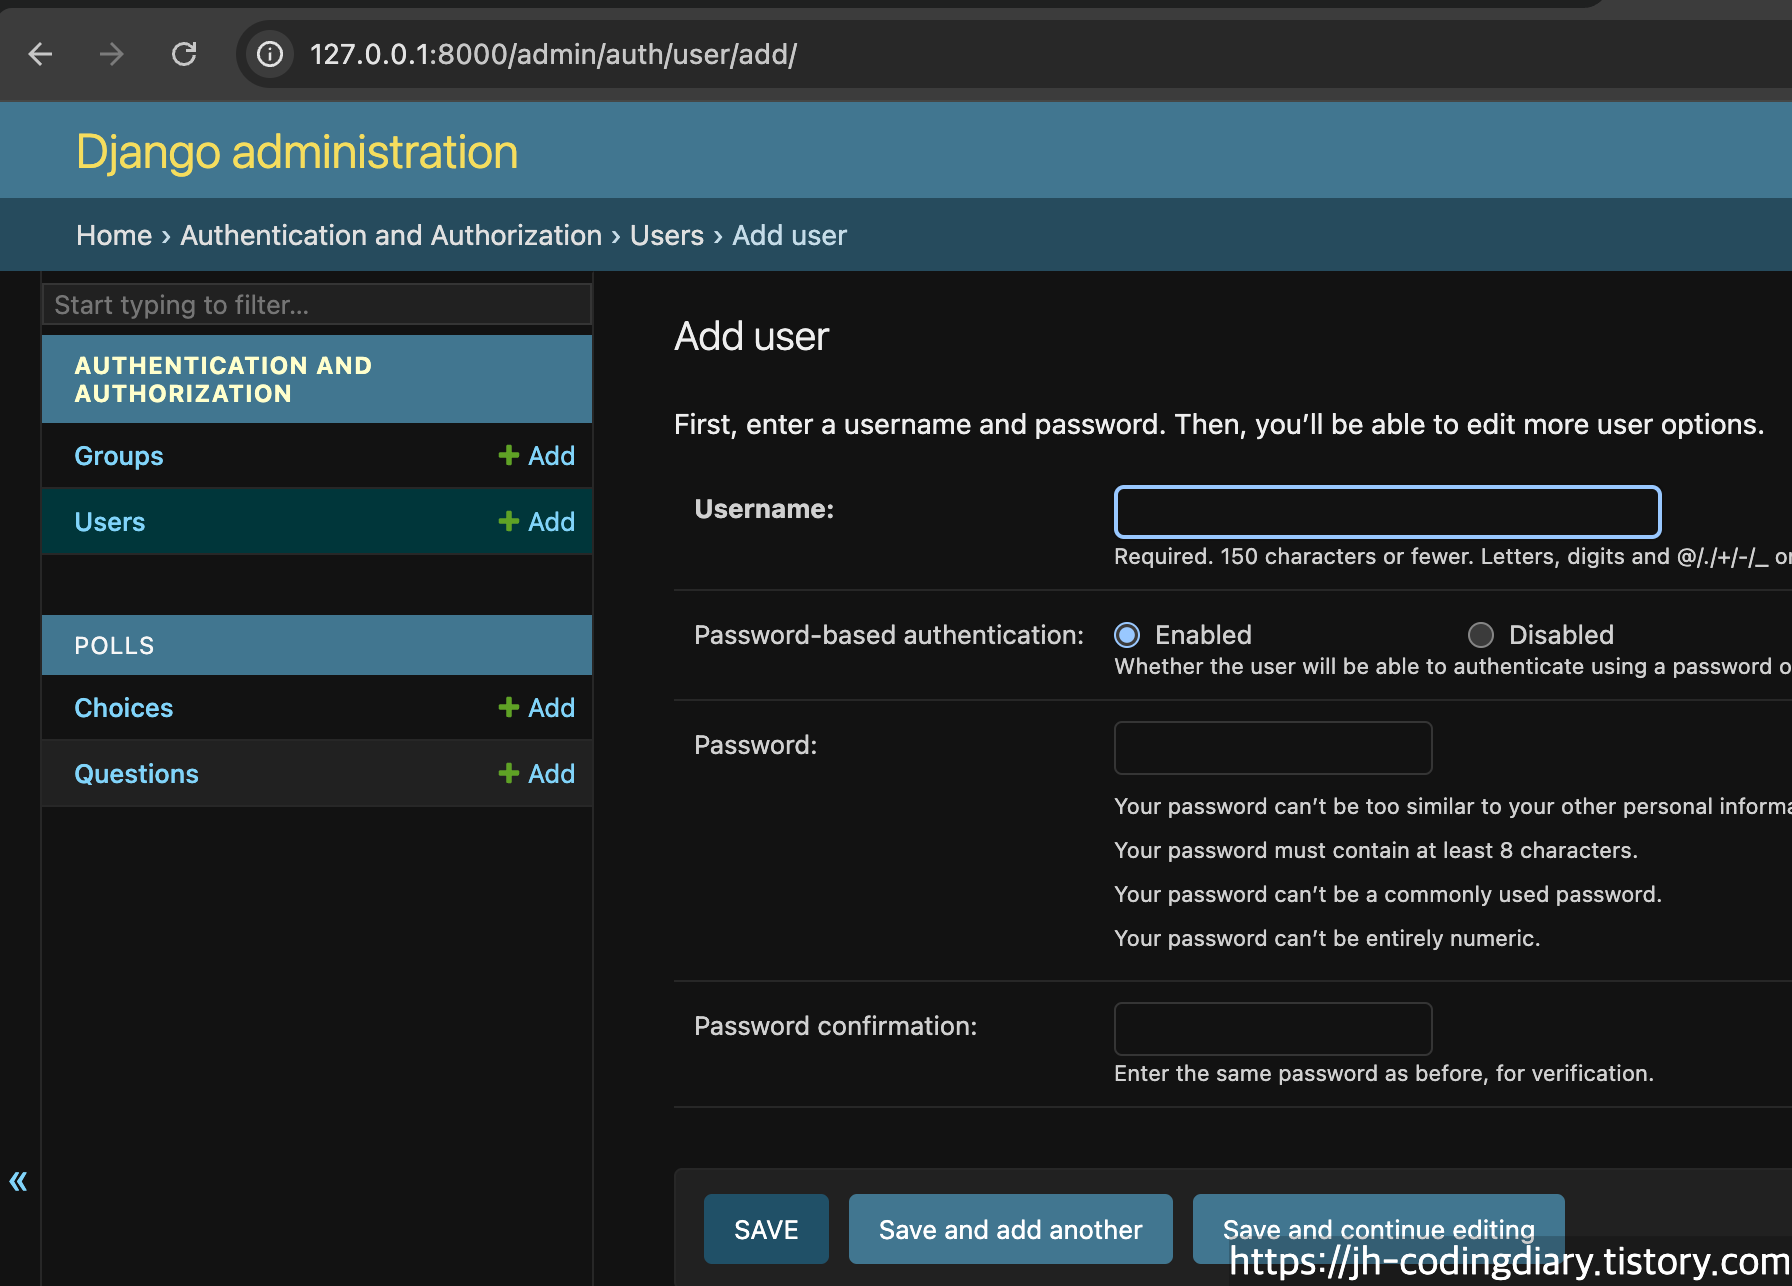
Task: Open the site information icon in address bar
Action: coord(270,54)
